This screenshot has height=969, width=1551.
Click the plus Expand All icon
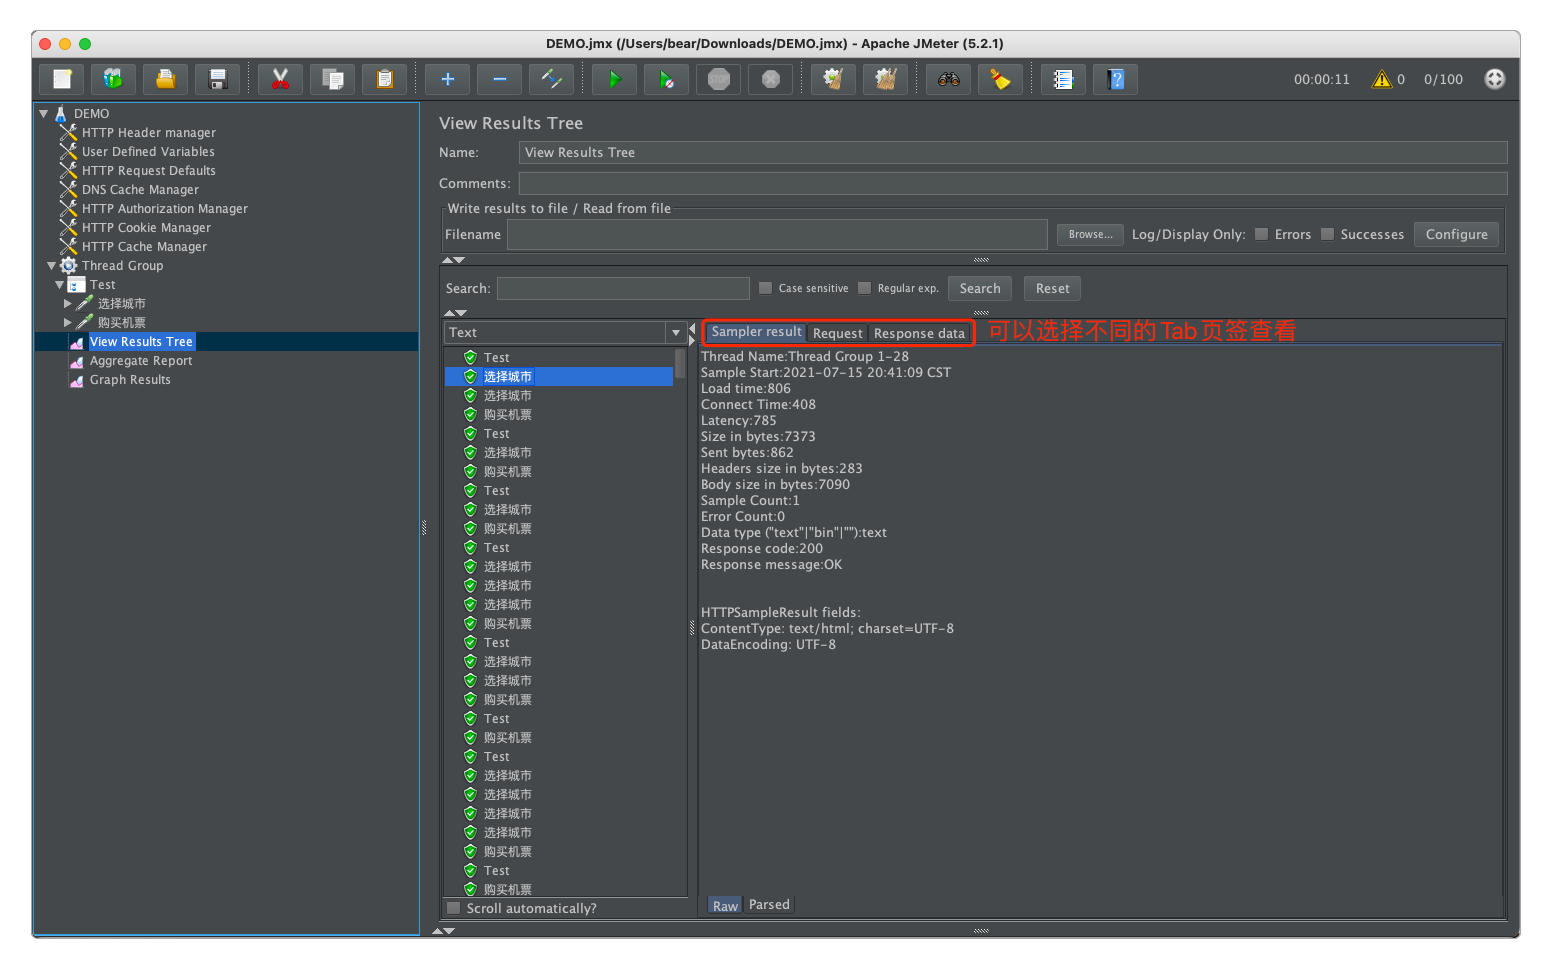pos(447,79)
